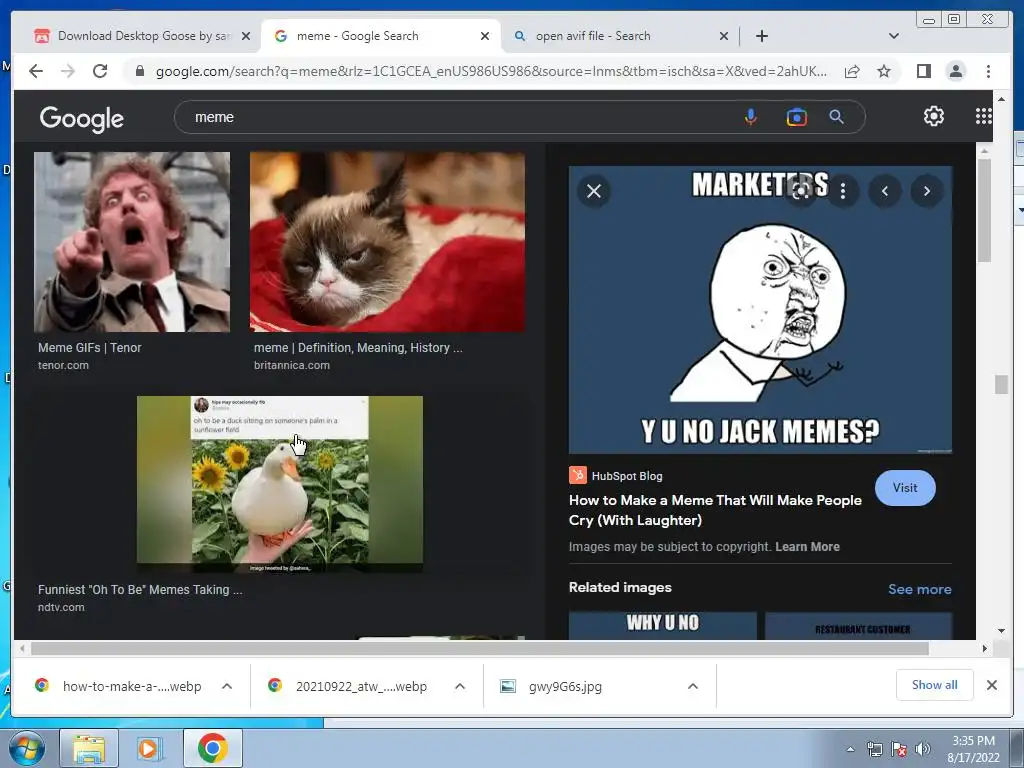Image resolution: width=1024 pixels, height=768 pixels.
Task: Click Show all downloads
Action: pyautogui.click(x=935, y=685)
